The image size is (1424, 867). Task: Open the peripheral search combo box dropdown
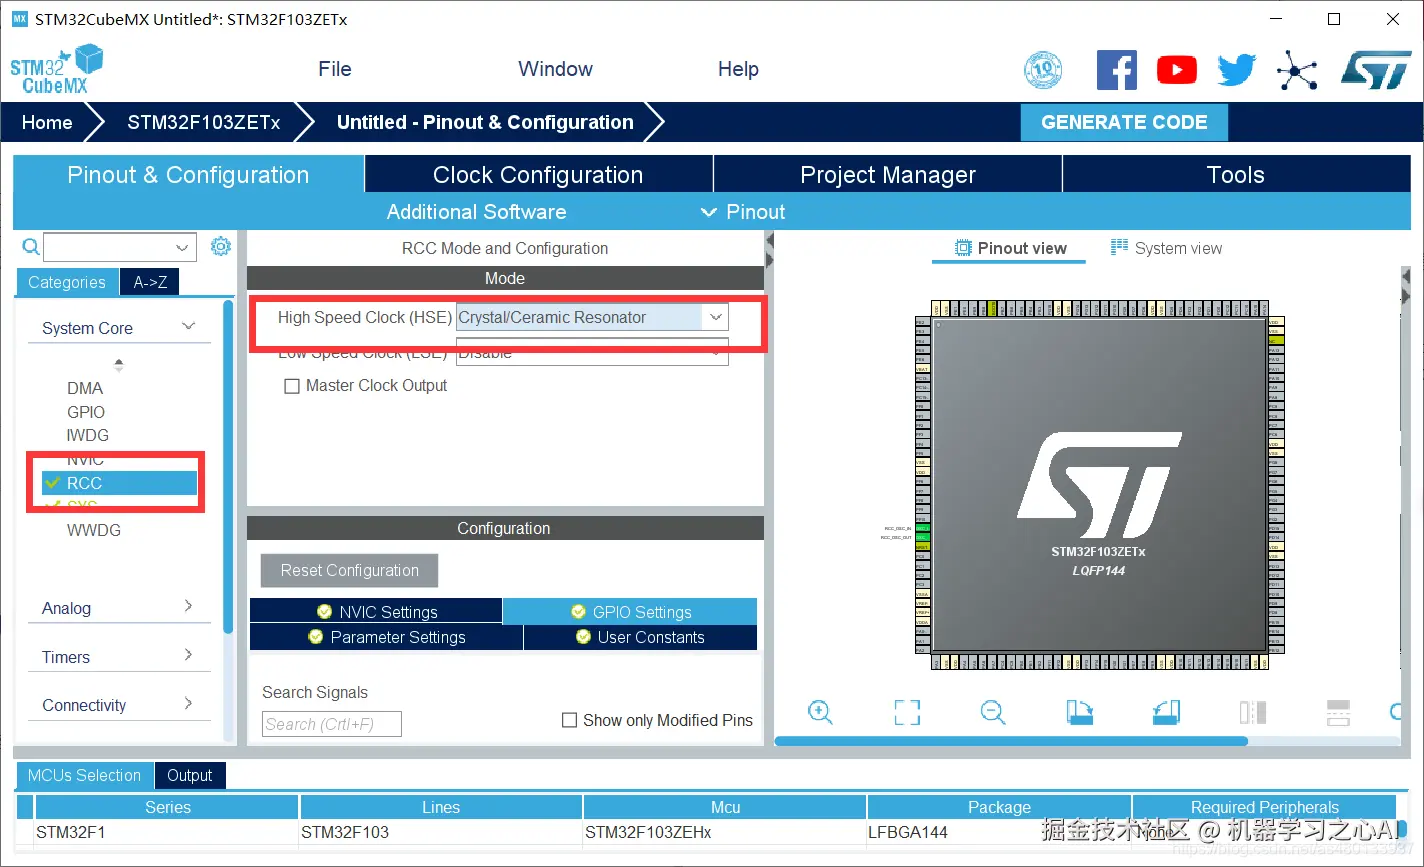pyautogui.click(x=183, y=247)
